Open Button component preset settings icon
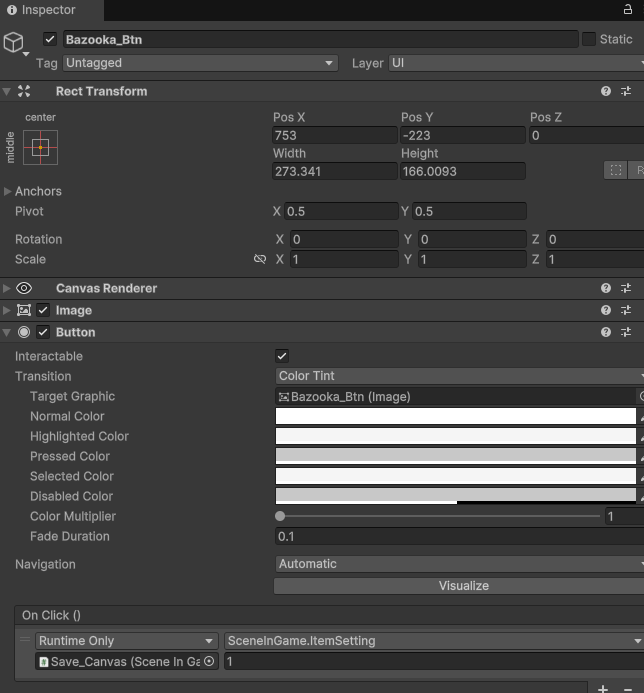 point(626,332)
